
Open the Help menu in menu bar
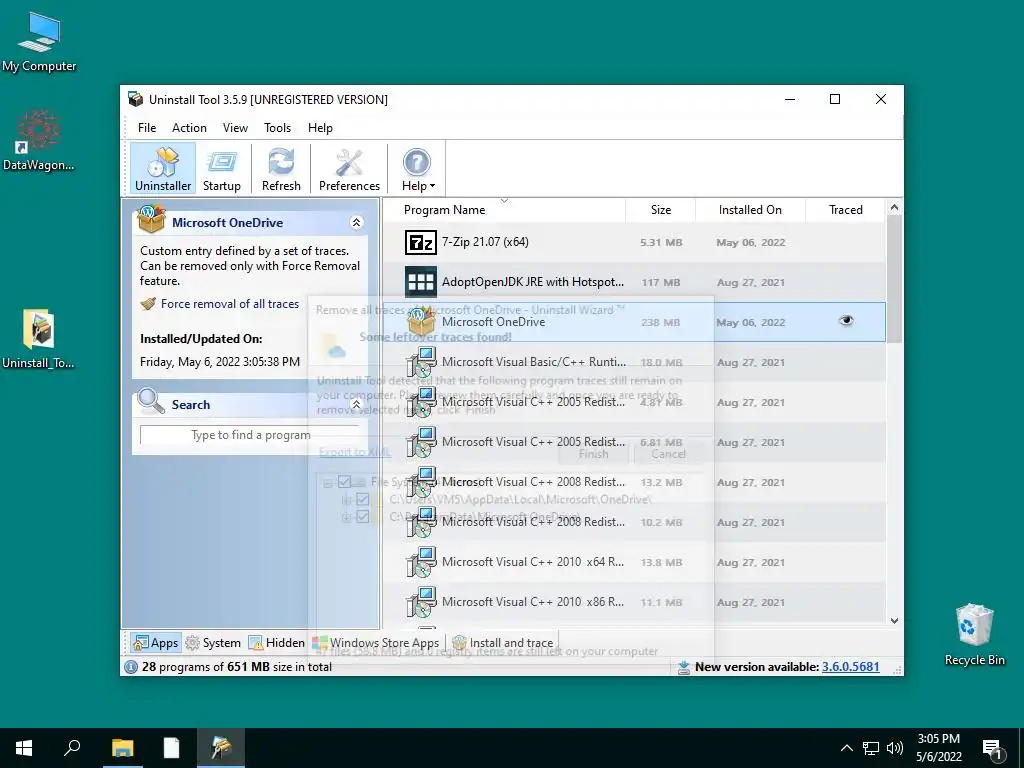pos(320,128)
